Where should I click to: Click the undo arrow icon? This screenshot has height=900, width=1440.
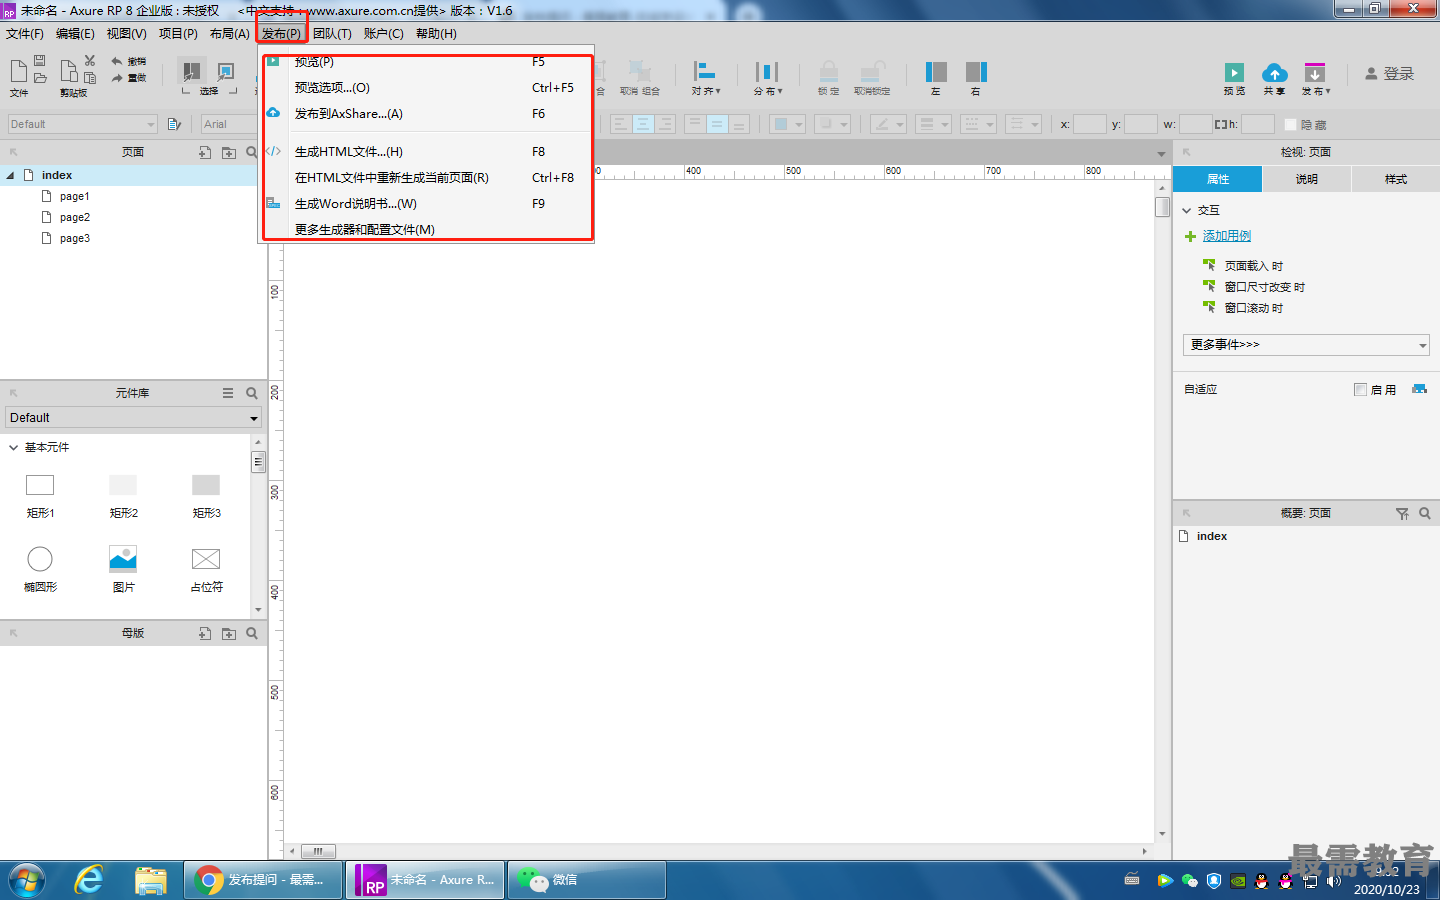pyautogui.click(x=117, y=61)
